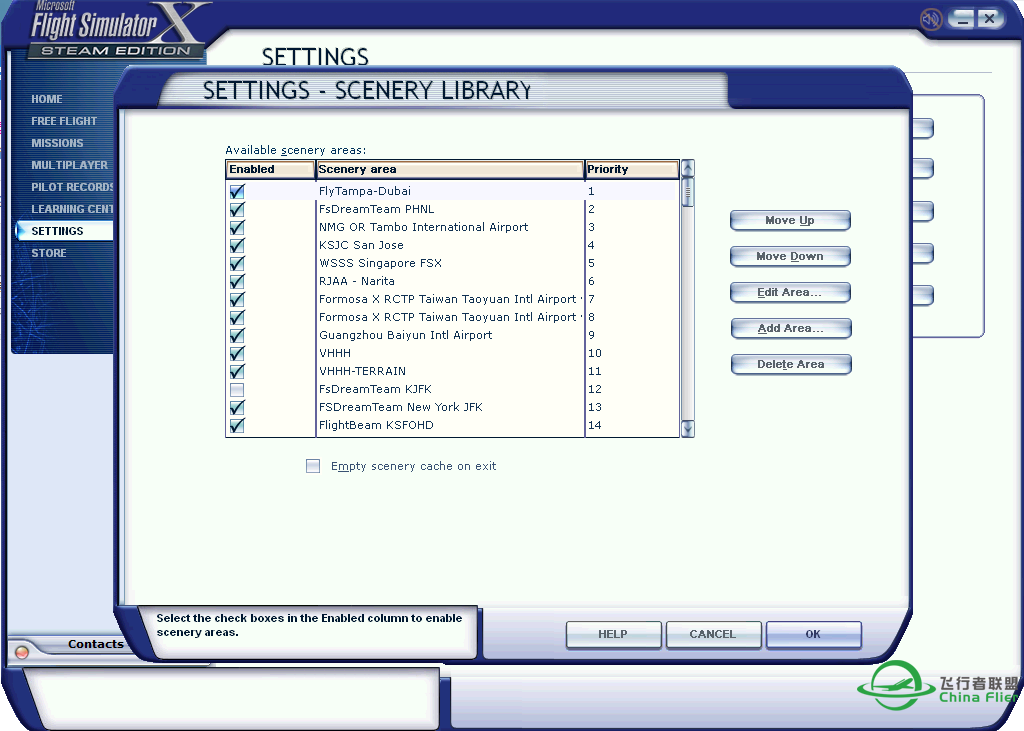Go to the Missions section
This screenshot has width=1024, height=731.
point(57,143)
